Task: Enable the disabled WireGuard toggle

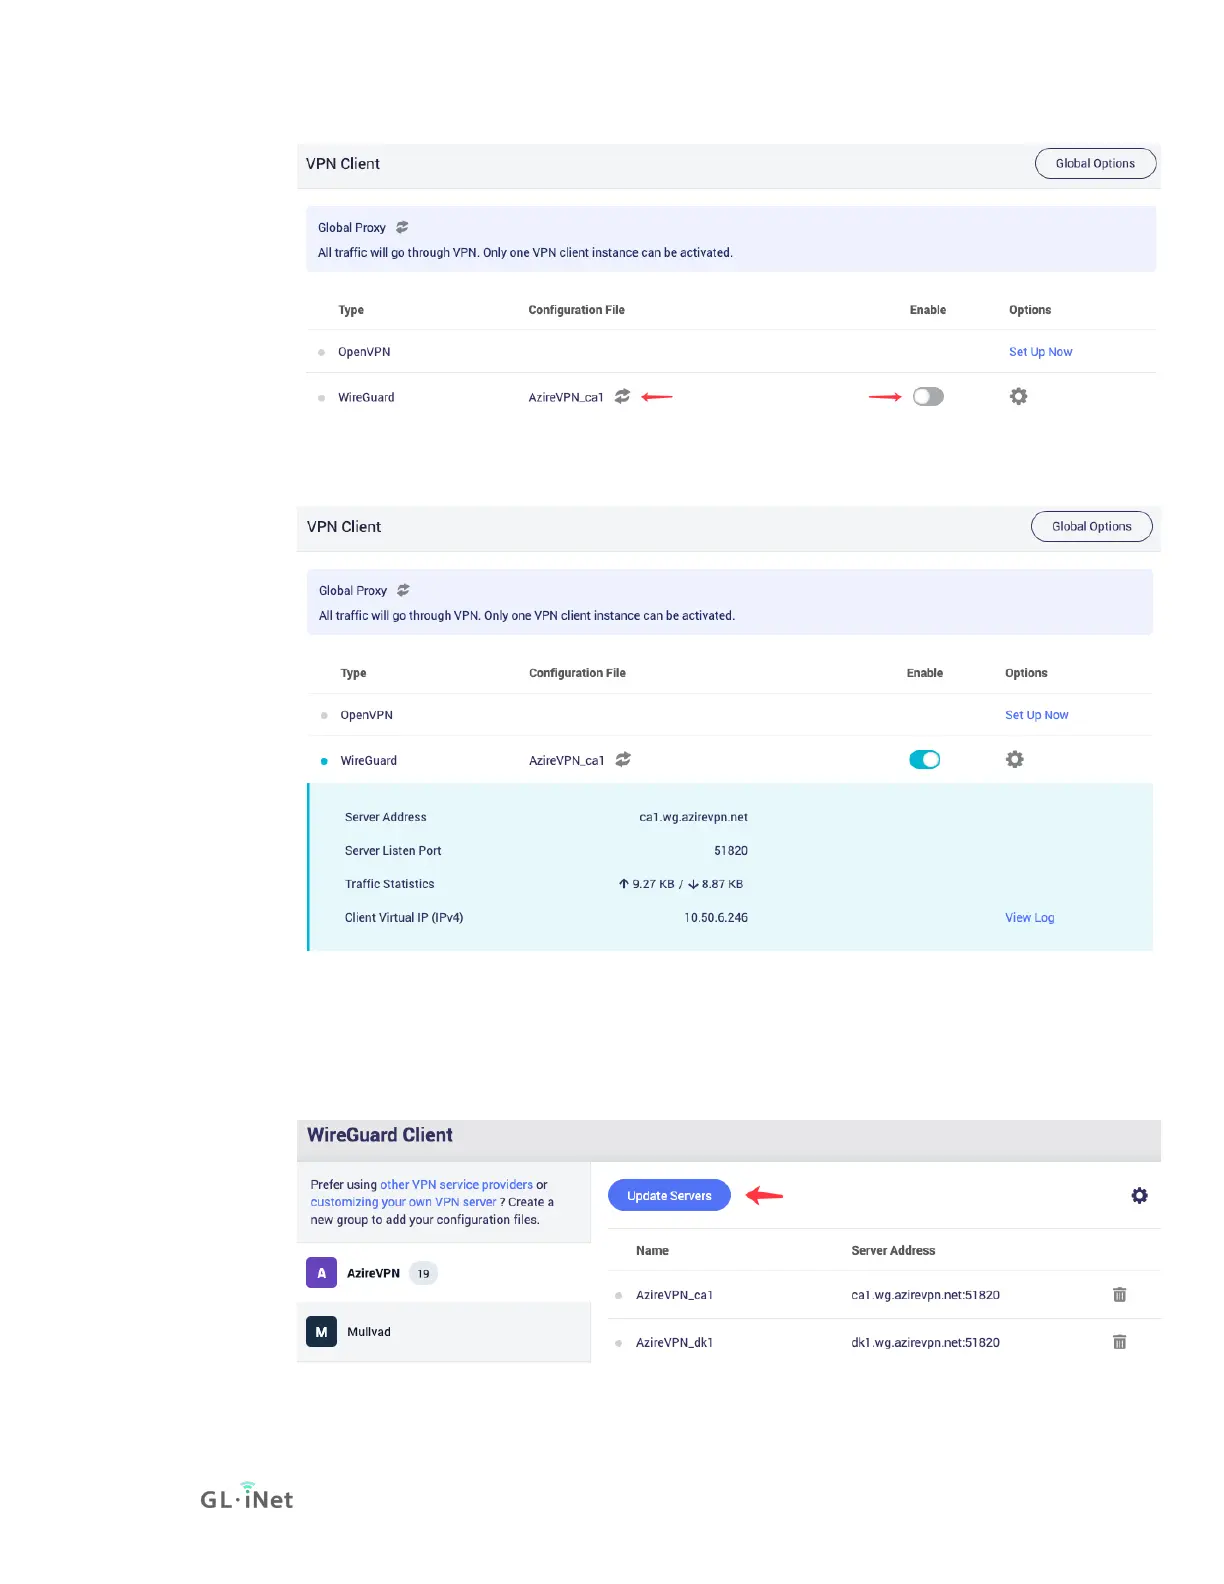Action: tap(928, 397)
